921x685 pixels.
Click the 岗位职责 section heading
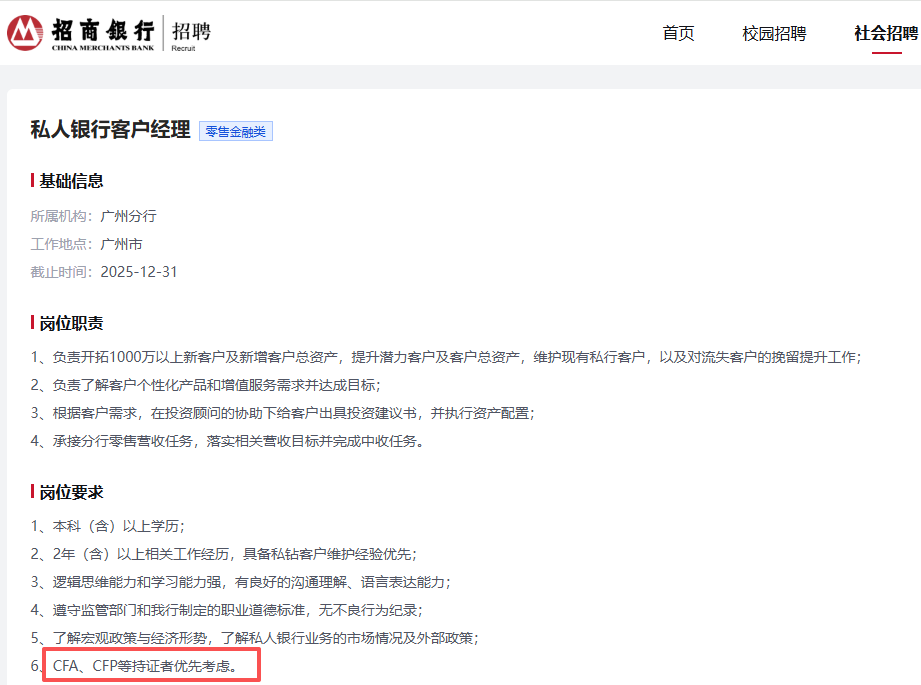[71, 323]
